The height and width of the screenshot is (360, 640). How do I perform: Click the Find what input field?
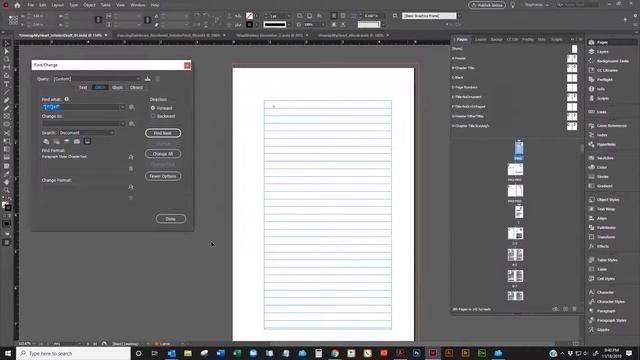(x=80, y=107)
